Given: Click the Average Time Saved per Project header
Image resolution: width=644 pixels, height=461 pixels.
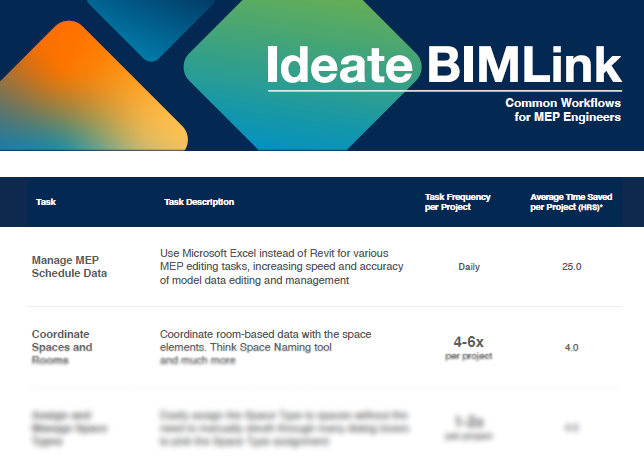Looking at the screenshot, I should [x=571, y=202].
